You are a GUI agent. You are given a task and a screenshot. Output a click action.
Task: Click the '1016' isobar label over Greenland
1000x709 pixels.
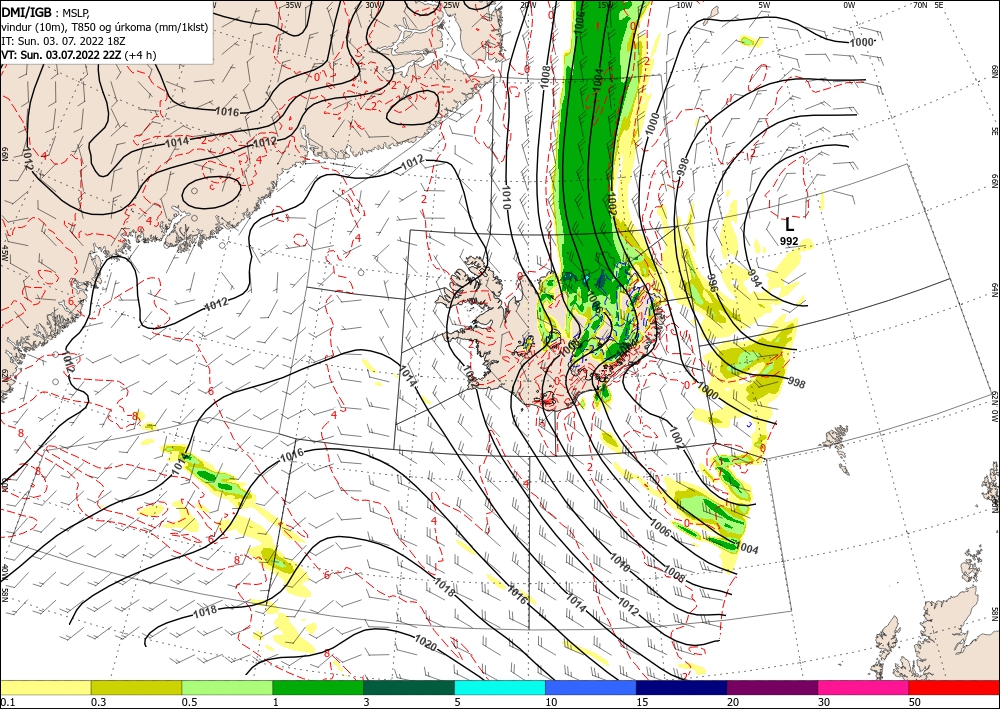(227, 112)
